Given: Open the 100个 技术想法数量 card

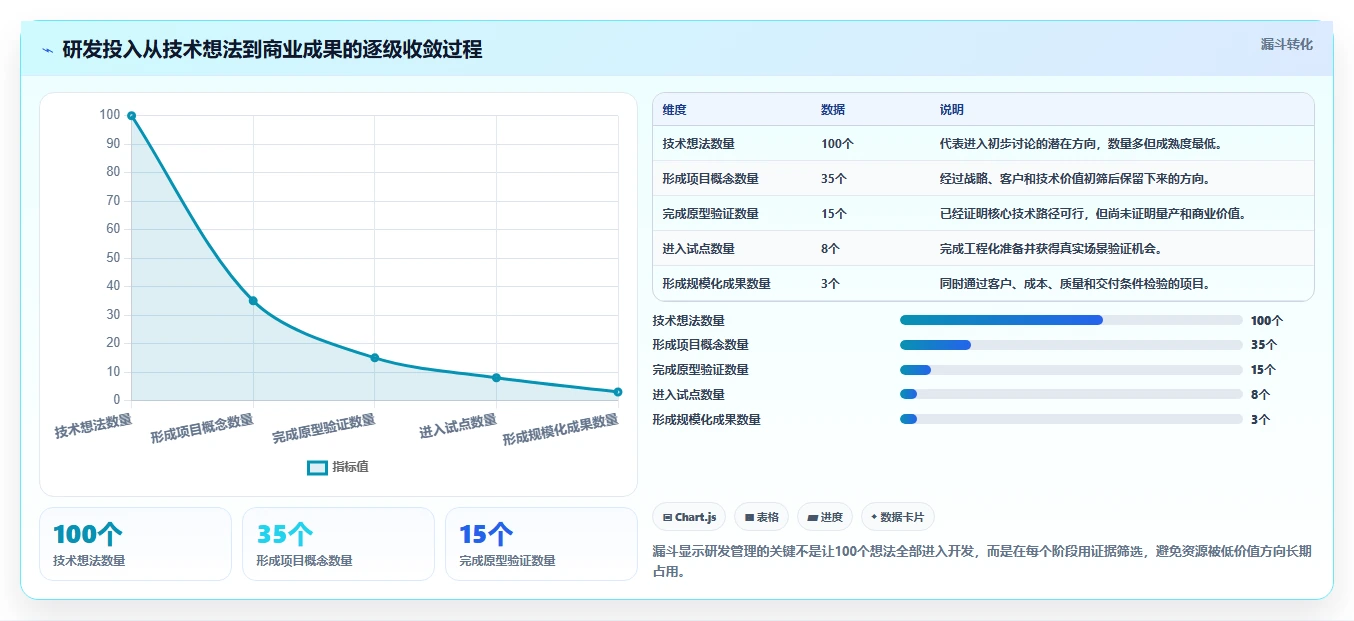Looking at the screenshot, I should 135,544.
